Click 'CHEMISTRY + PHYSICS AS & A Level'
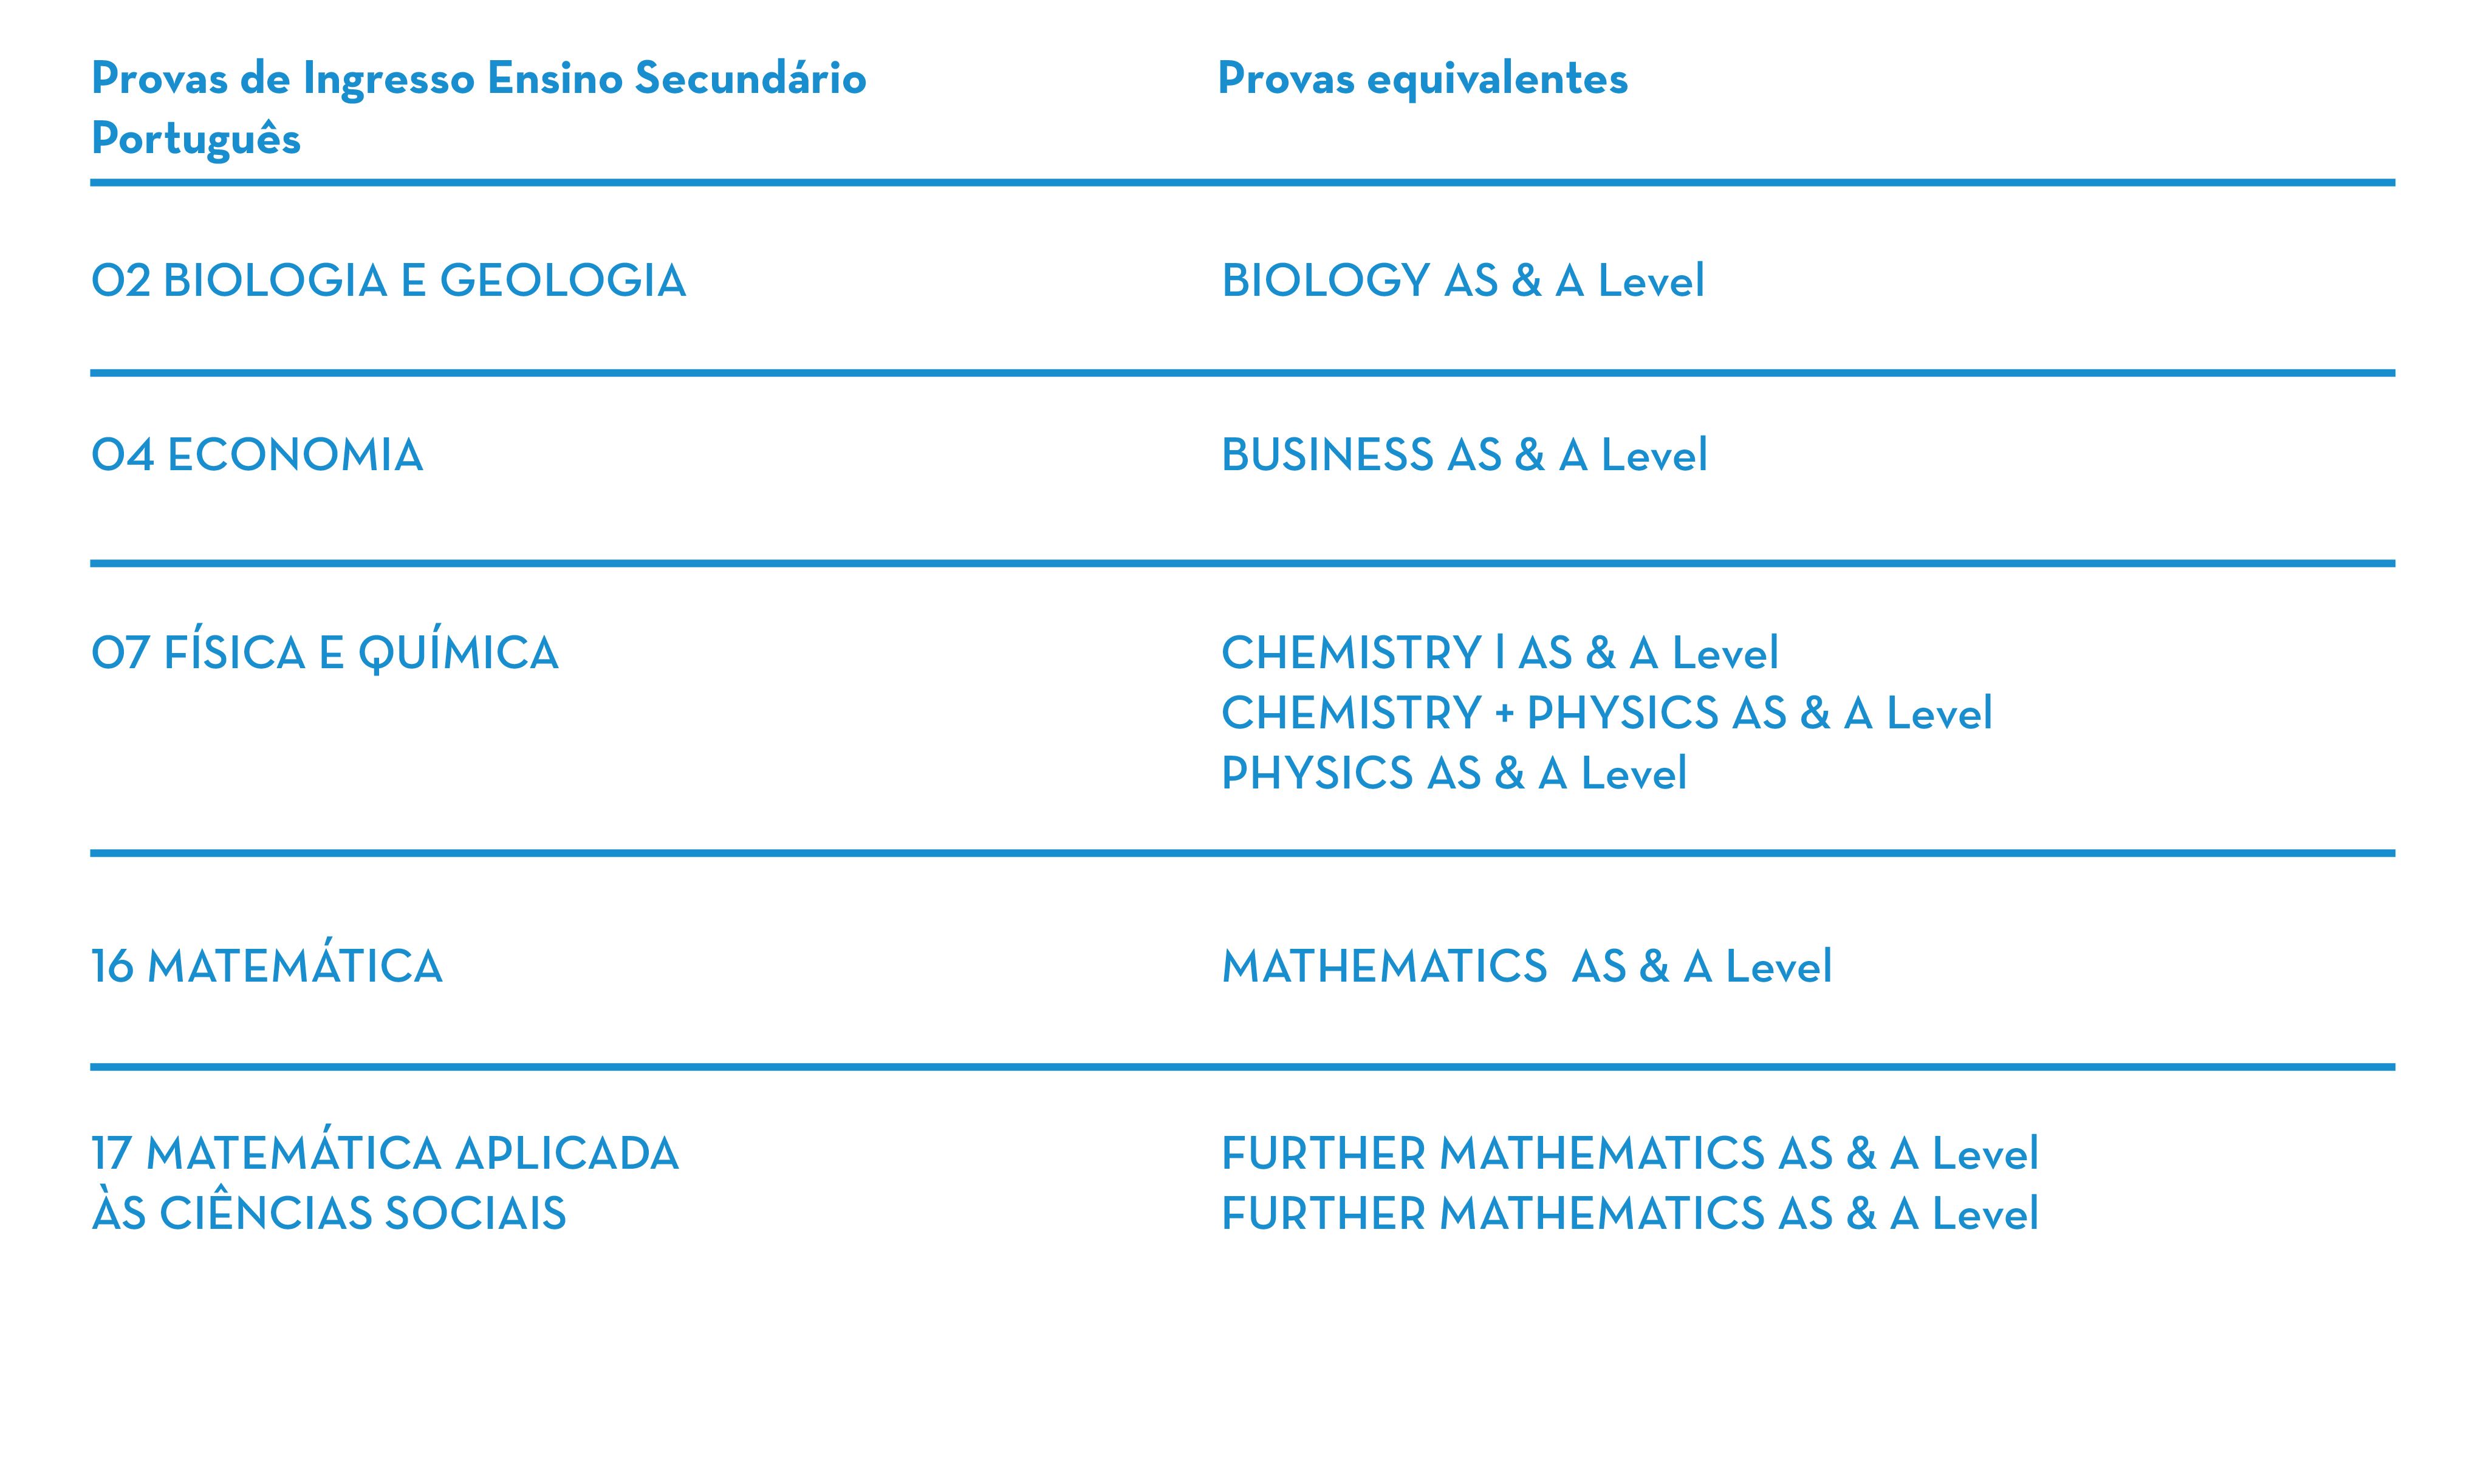2478x1484 pixels. point(1606,714)
